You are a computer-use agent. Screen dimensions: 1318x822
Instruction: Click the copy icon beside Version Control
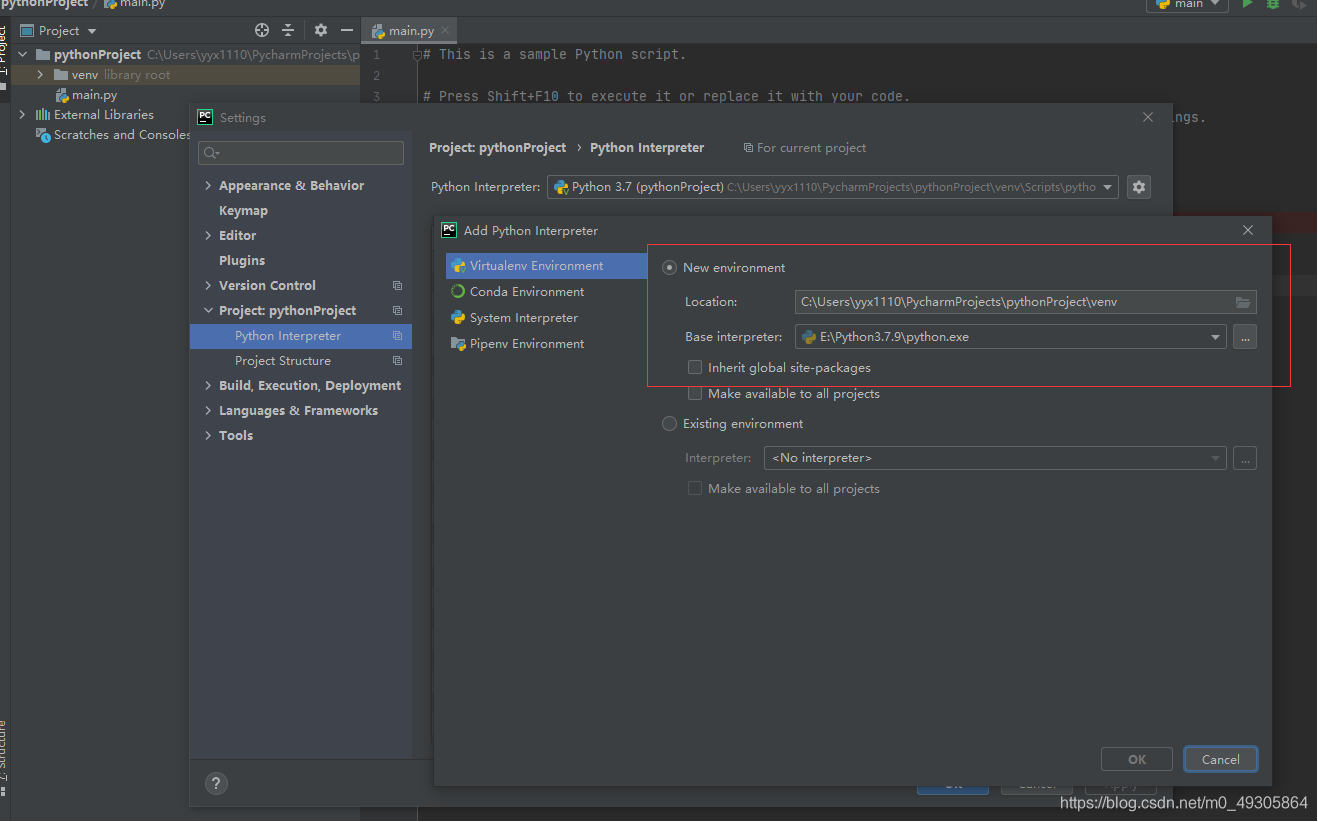[x=397, y=286]
